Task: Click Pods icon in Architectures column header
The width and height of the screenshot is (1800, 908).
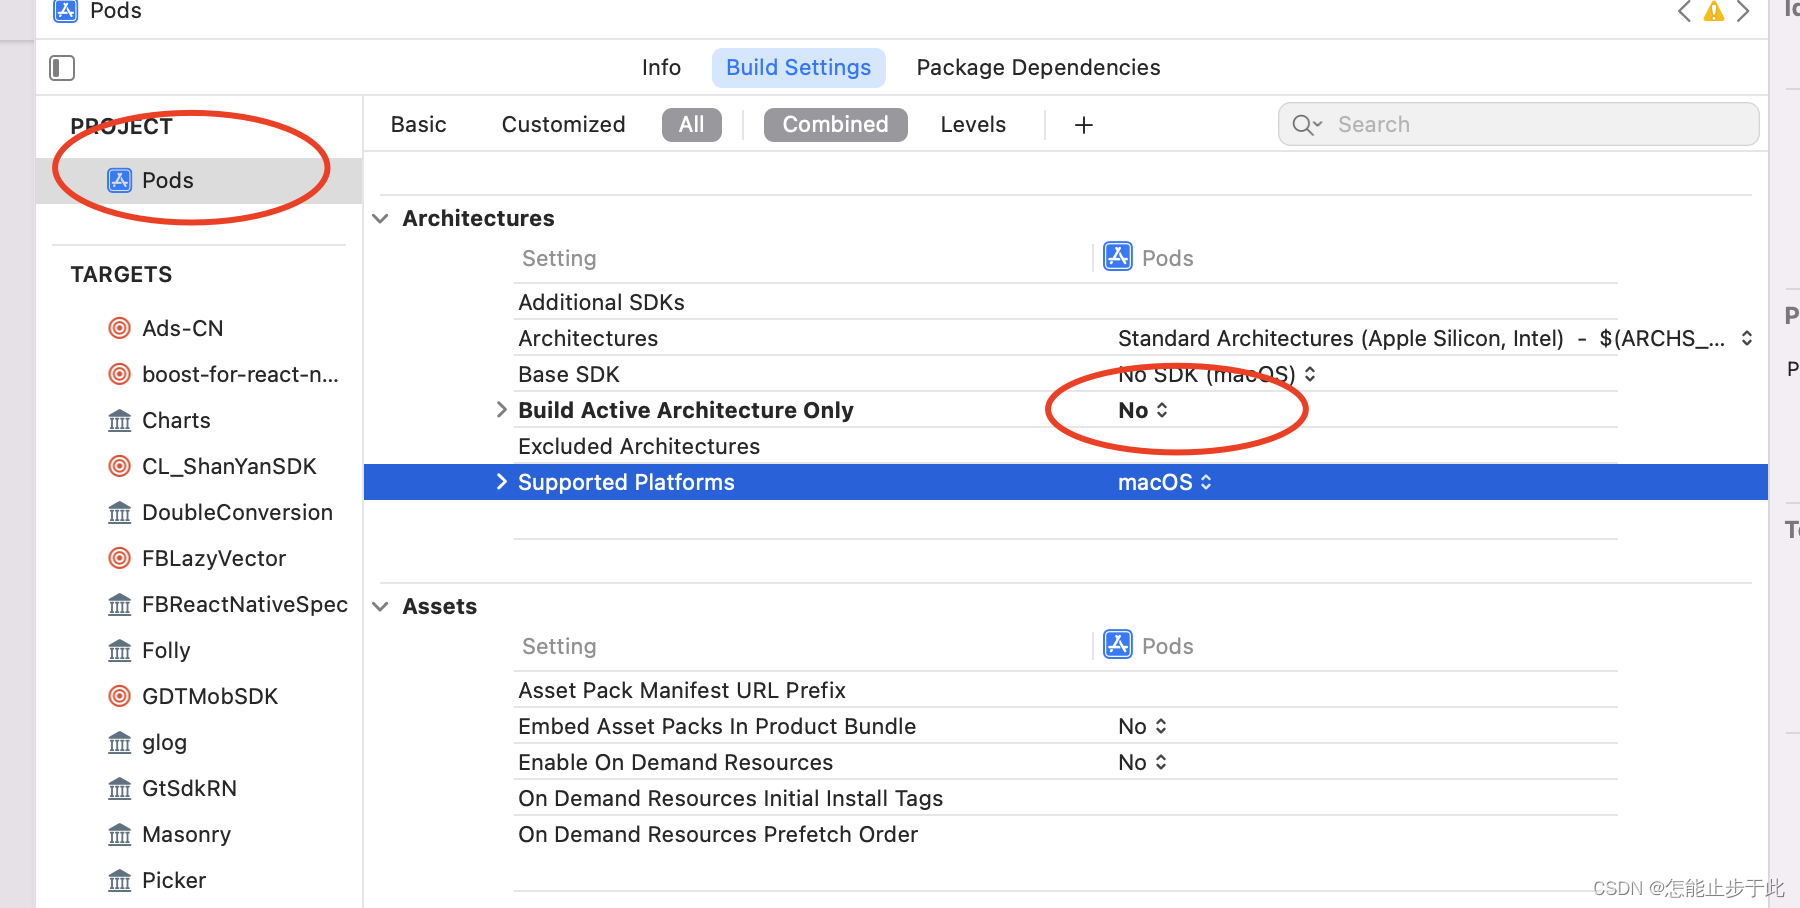Action: 1118,257
